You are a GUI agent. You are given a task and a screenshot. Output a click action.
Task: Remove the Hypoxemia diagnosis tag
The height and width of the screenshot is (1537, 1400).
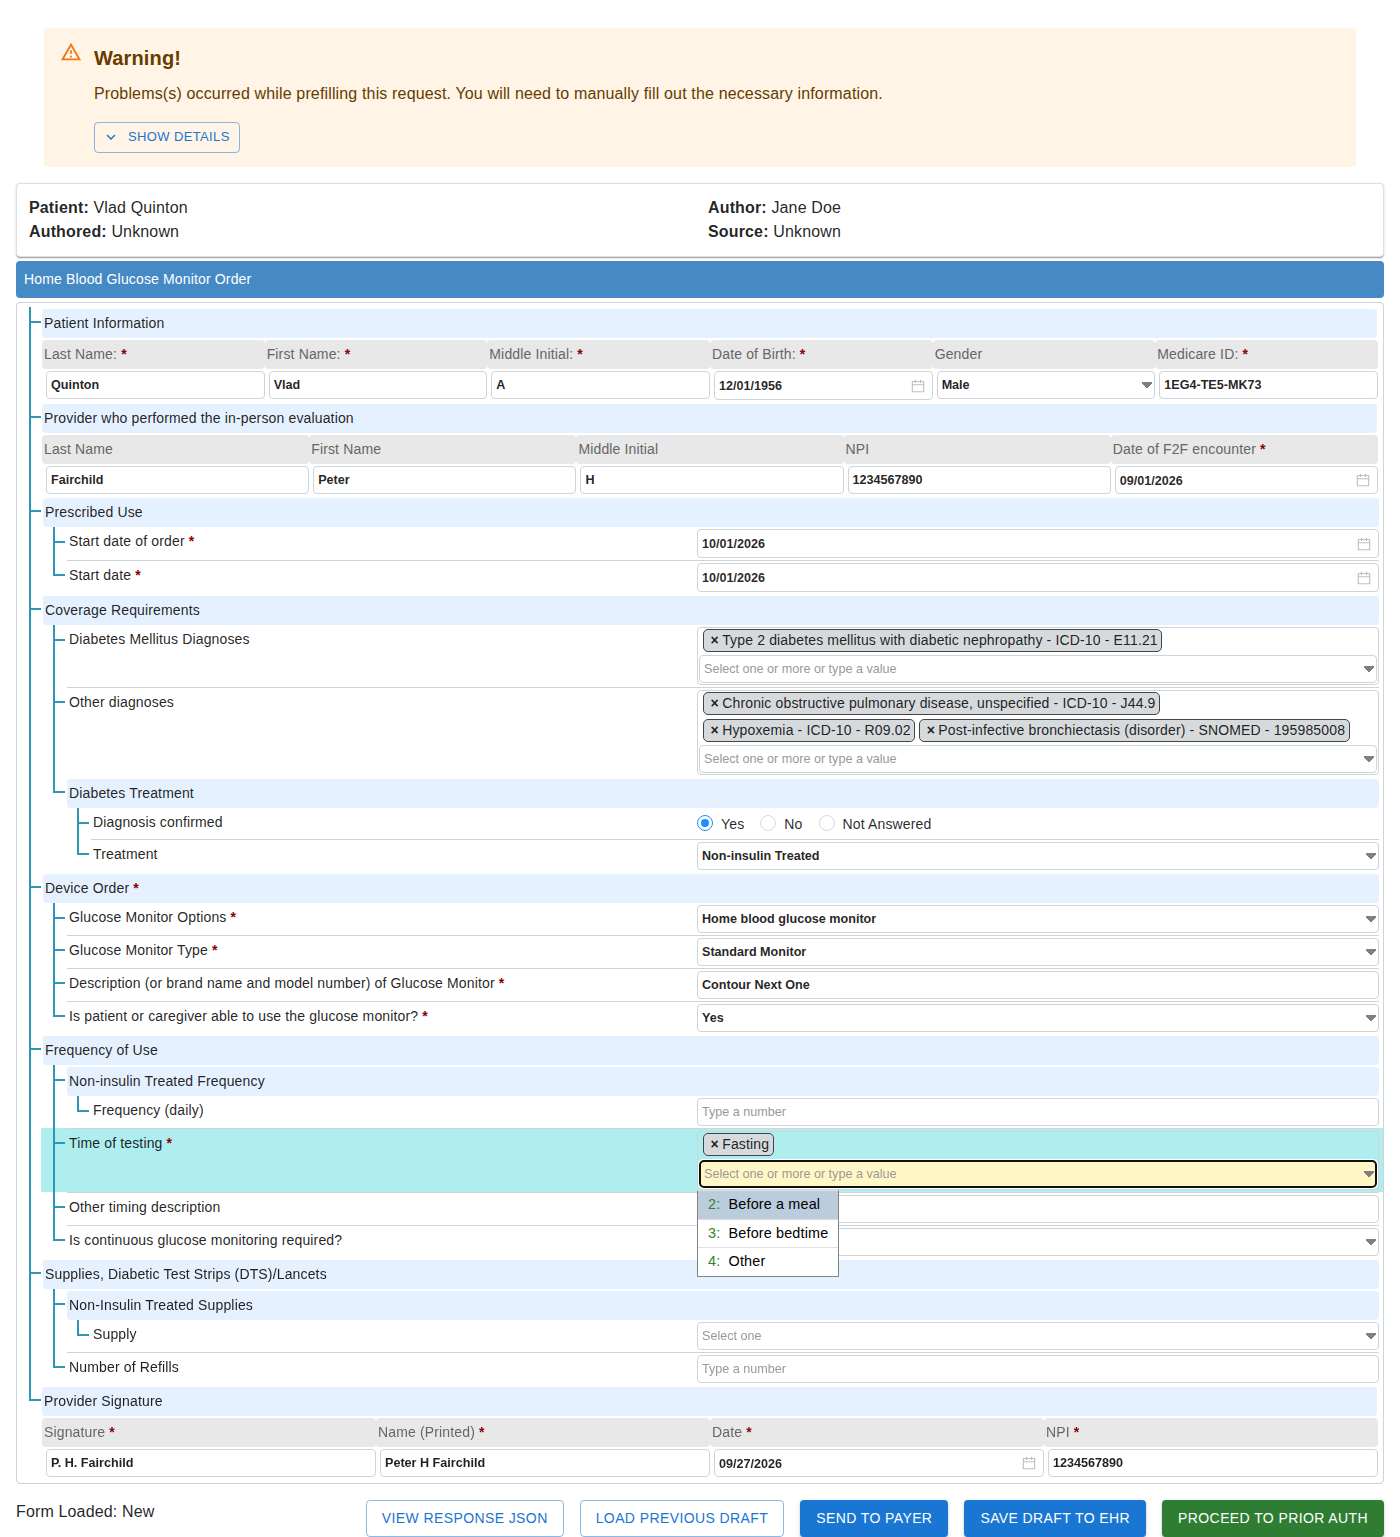[715, 731]
